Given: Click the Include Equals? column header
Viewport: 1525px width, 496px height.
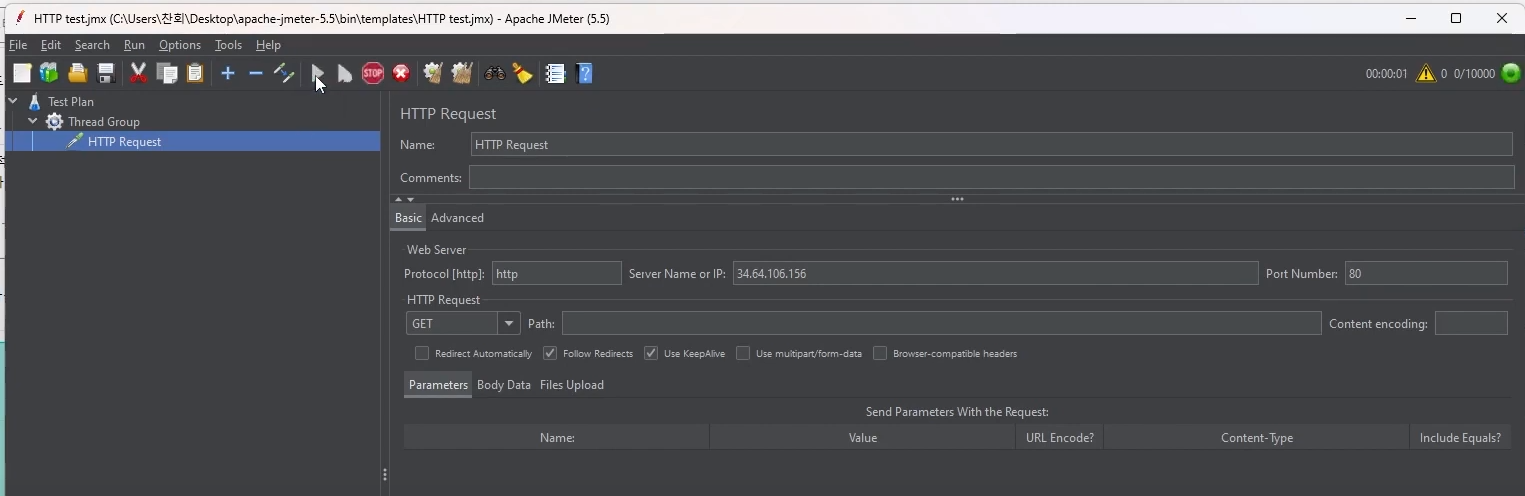Looking at the screenshot, I should 1460,438.
